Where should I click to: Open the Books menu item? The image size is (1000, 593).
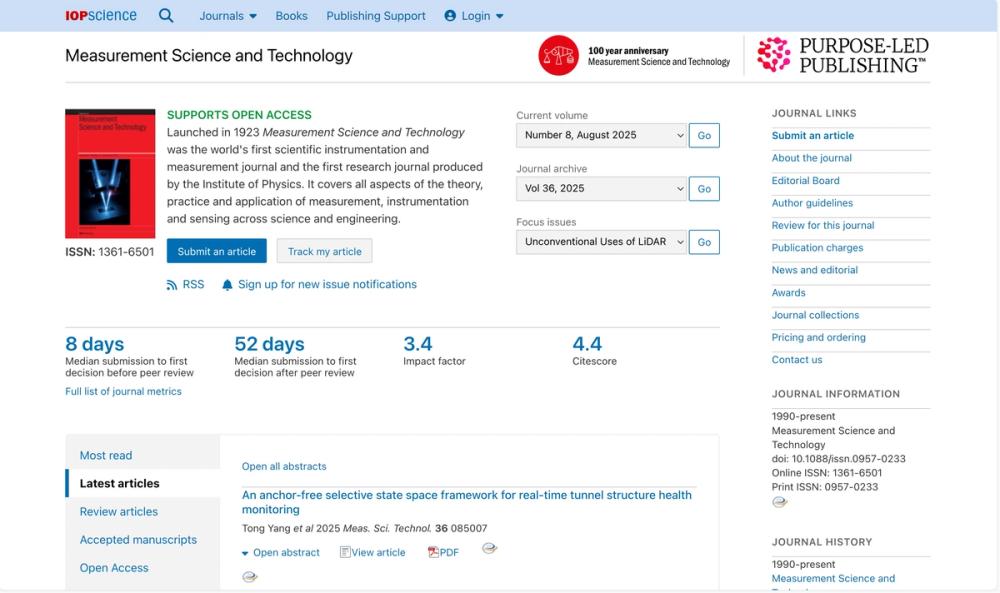pos(291,16)
